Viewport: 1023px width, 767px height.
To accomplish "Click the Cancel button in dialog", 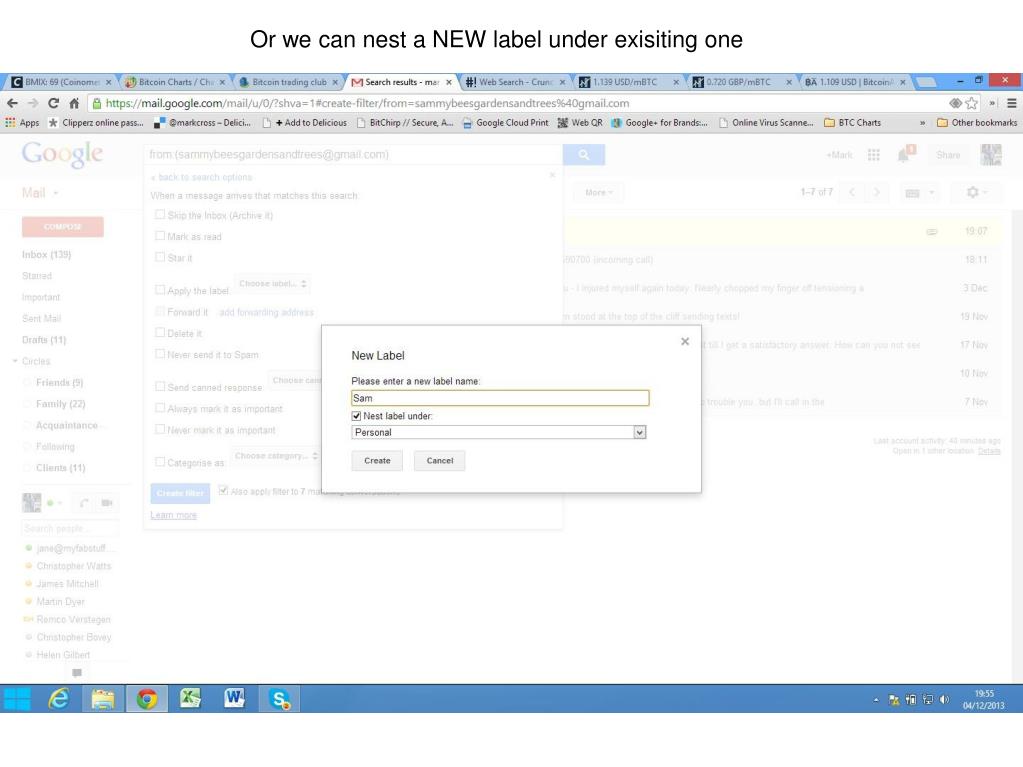I will tap(440, 460).
